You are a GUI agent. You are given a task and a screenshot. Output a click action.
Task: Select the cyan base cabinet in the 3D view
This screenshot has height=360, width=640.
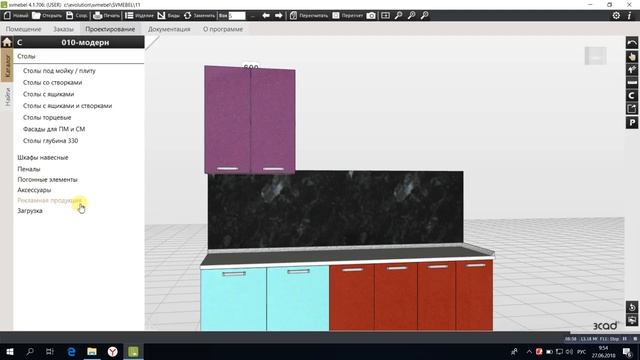pos(264,299)
